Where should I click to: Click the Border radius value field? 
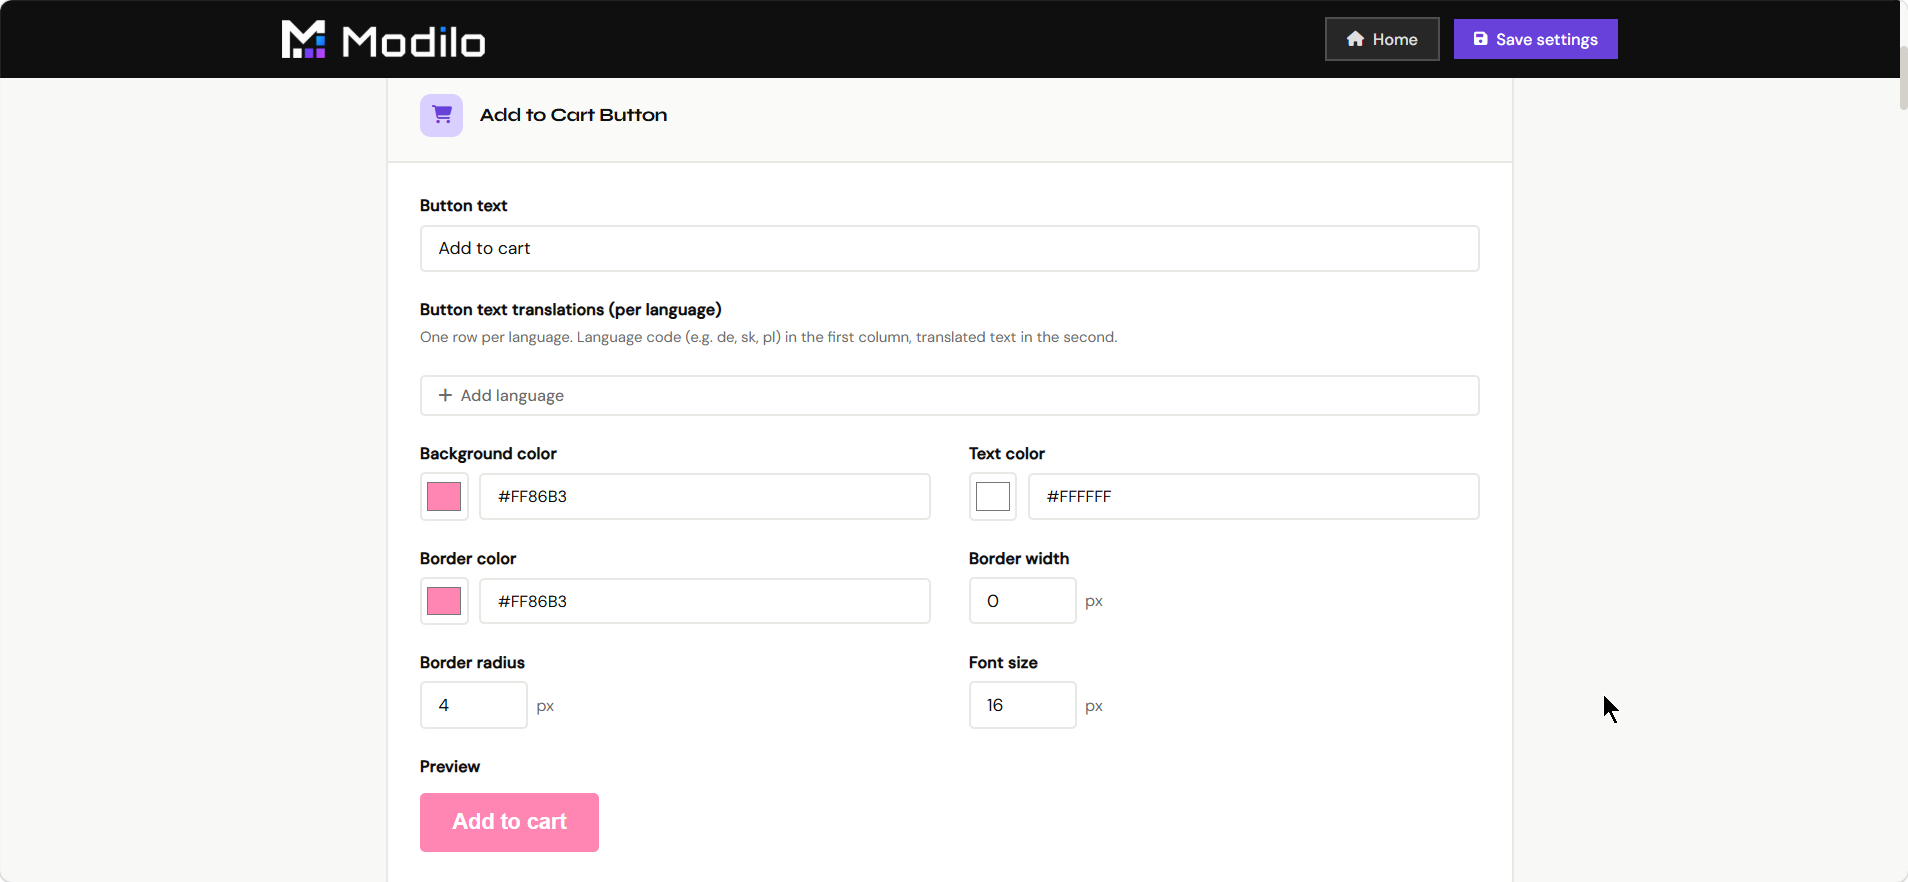click(x=473, y=705)
